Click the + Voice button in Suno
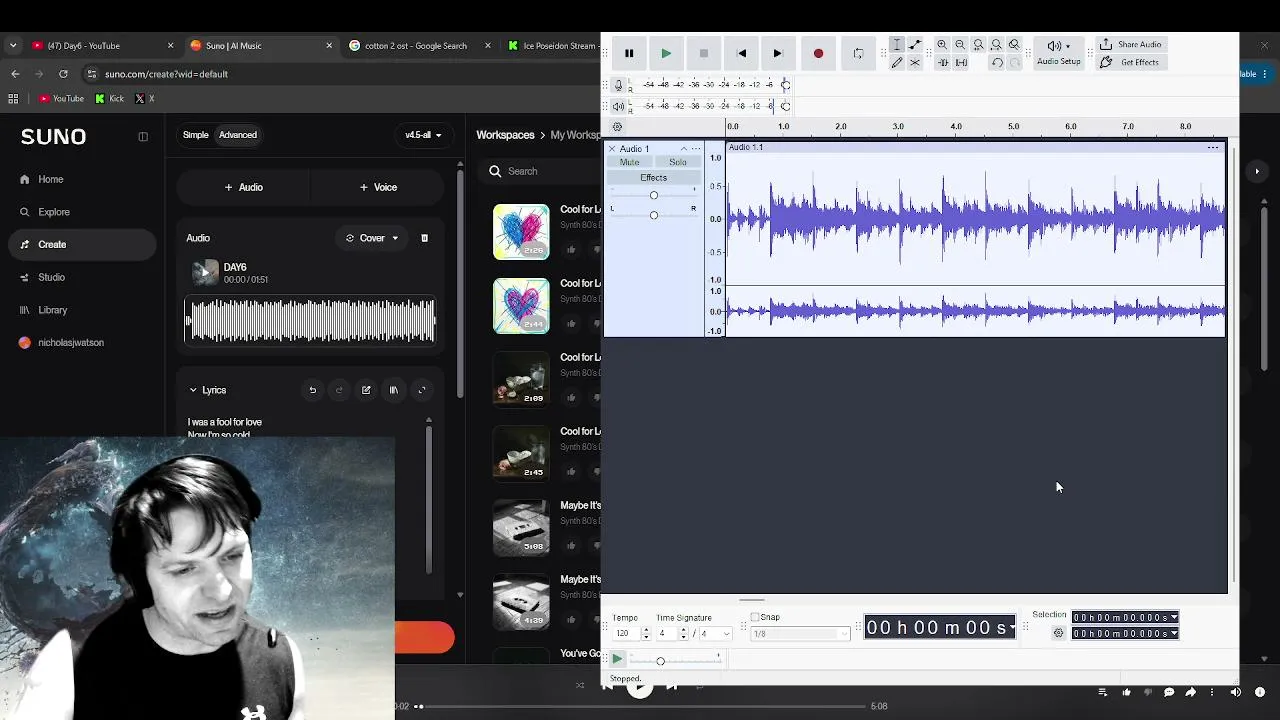The height and width of the screenshot is (720, 1280). (x=378, y=187)
